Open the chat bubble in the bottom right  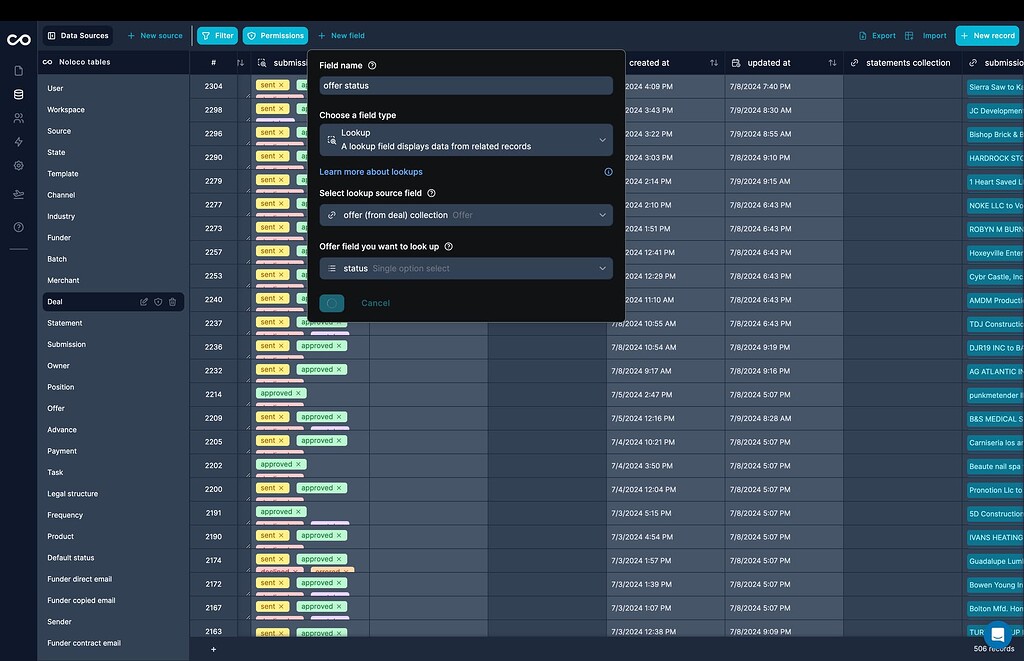point(996,635)
